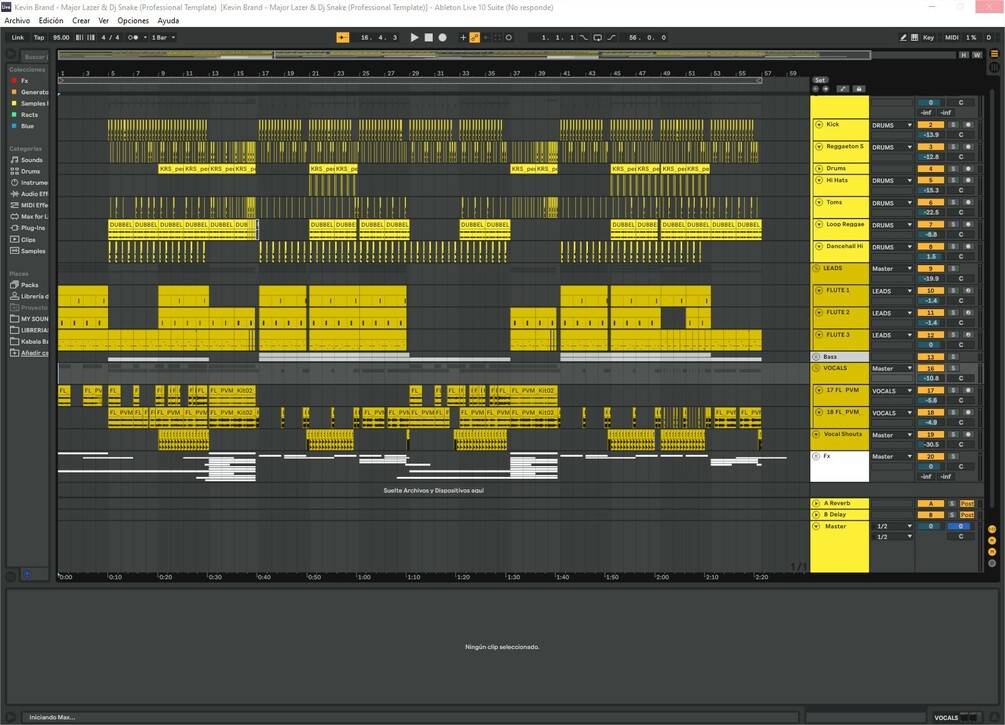The image size is (1005, 725).
Task: Toggle the Arrangement Loop switch
Action: pyautogui.click(x=597, y=37)
